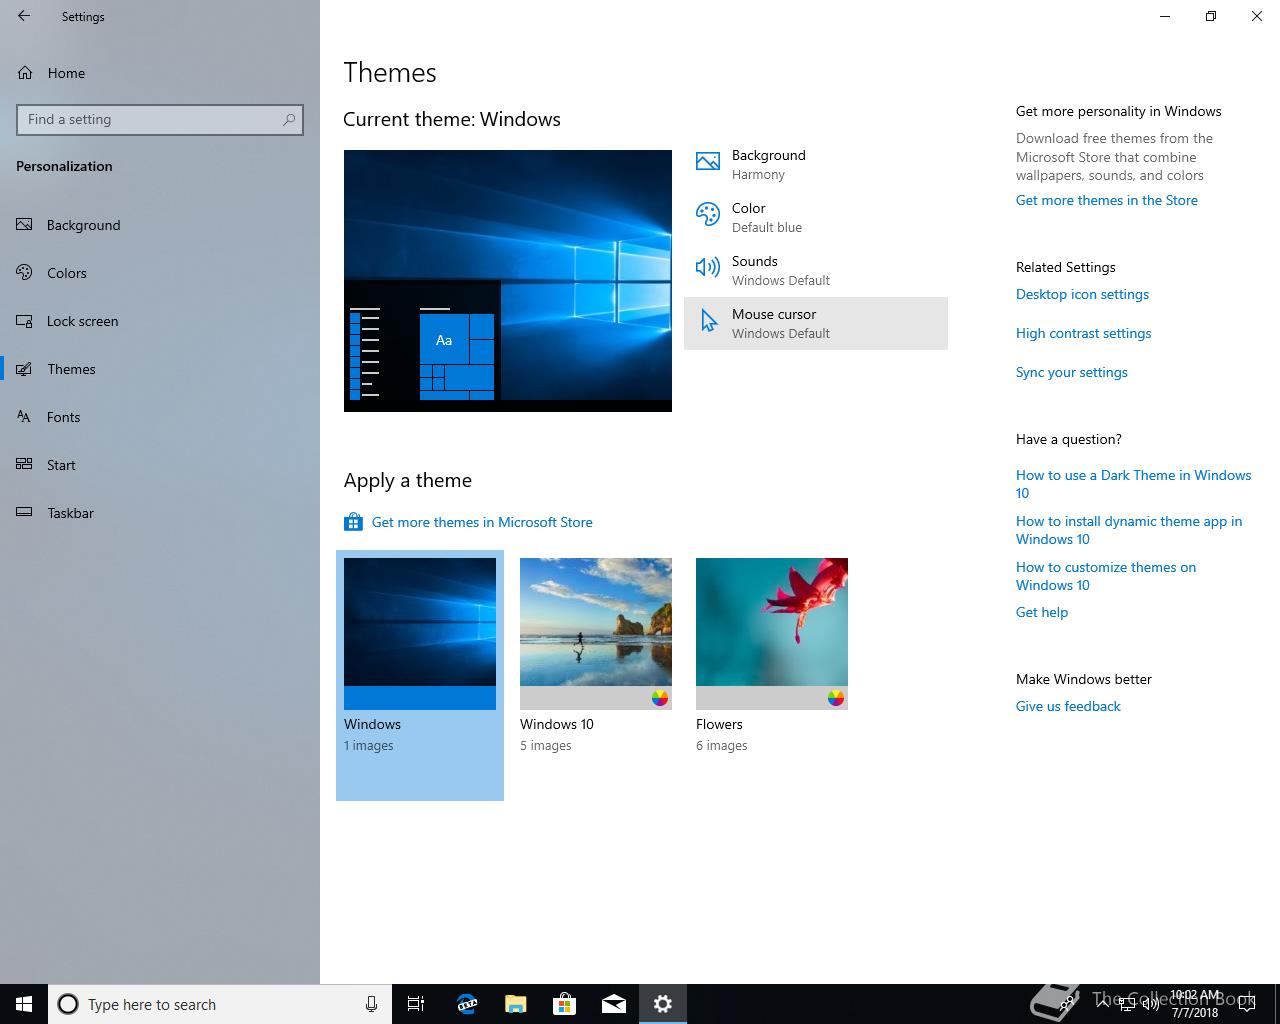Open the Background personalization page
Screen dimensions: 1280x1024
tap(160, 225)
